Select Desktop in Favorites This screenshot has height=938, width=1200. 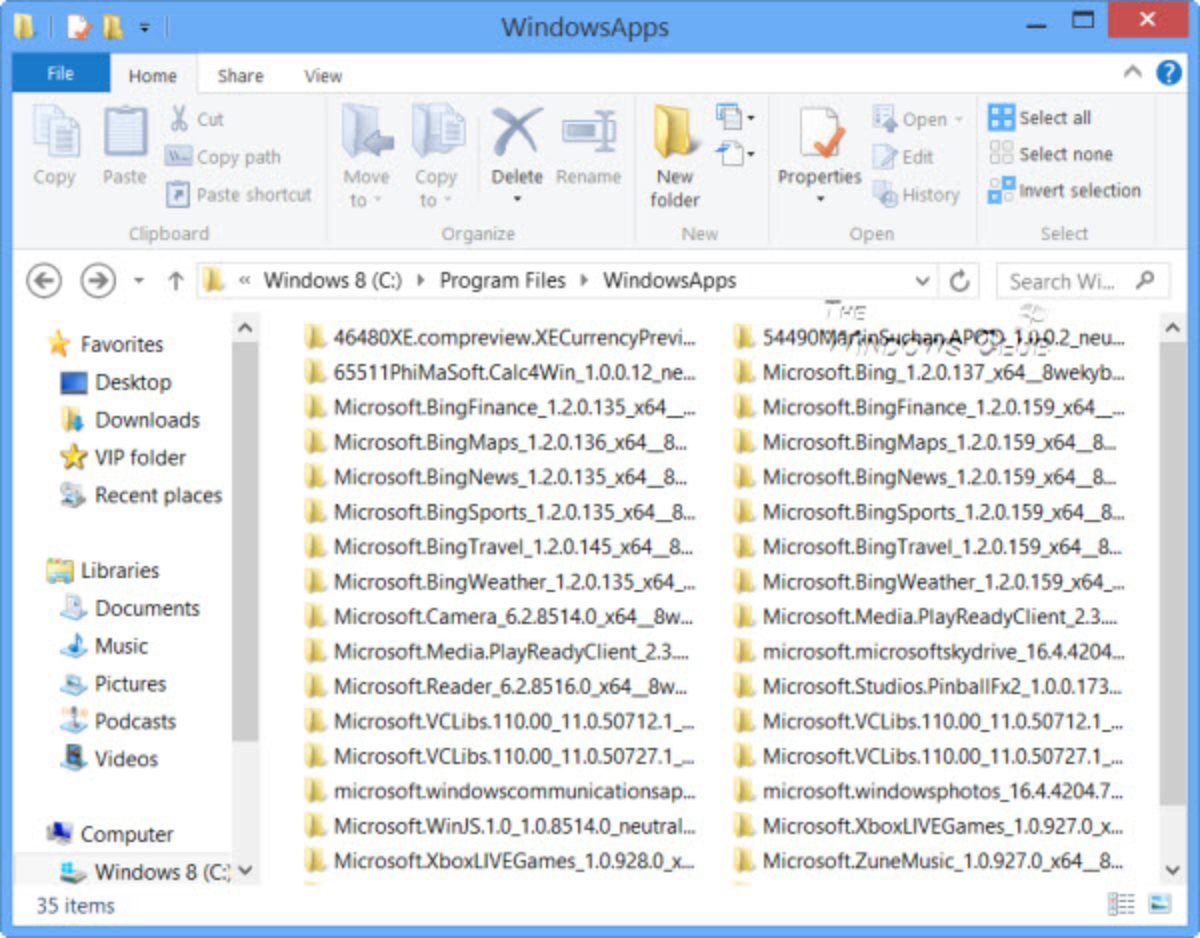point(116,382)
